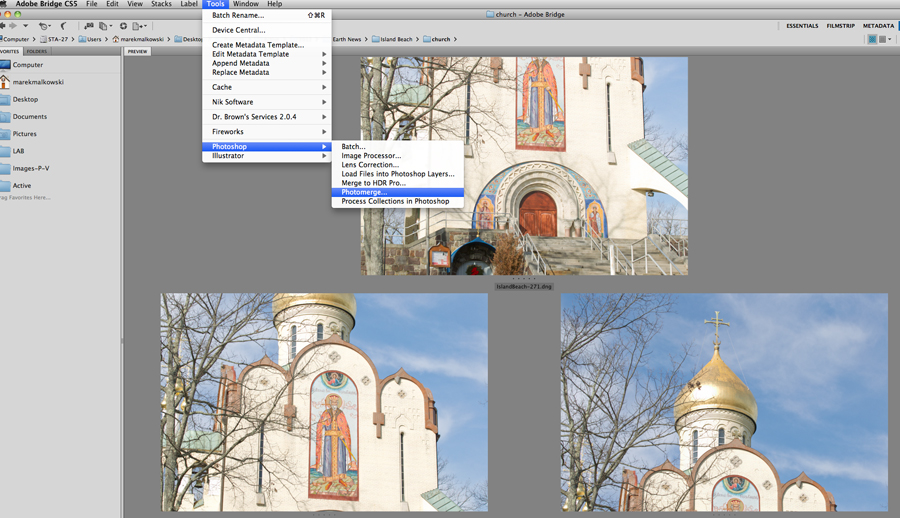The width and height of the screenshot is (900, 518).
Task: Switch to the Folders panel tab
Action: point(37,51)
